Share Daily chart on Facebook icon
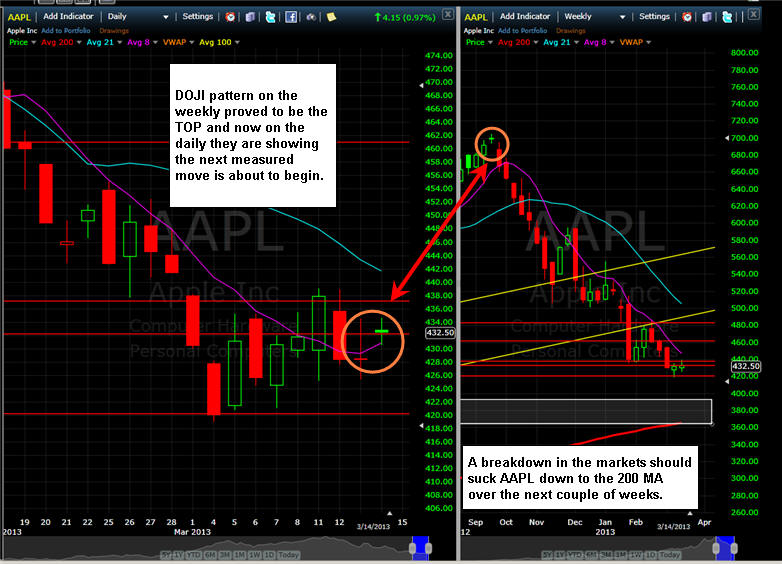This screenshot has height=564, width=782. pos(291,17)
